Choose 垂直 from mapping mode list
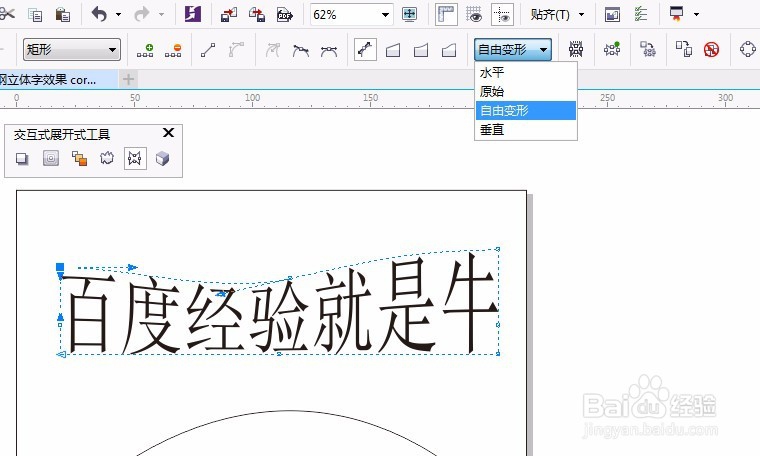 point(526,129)
